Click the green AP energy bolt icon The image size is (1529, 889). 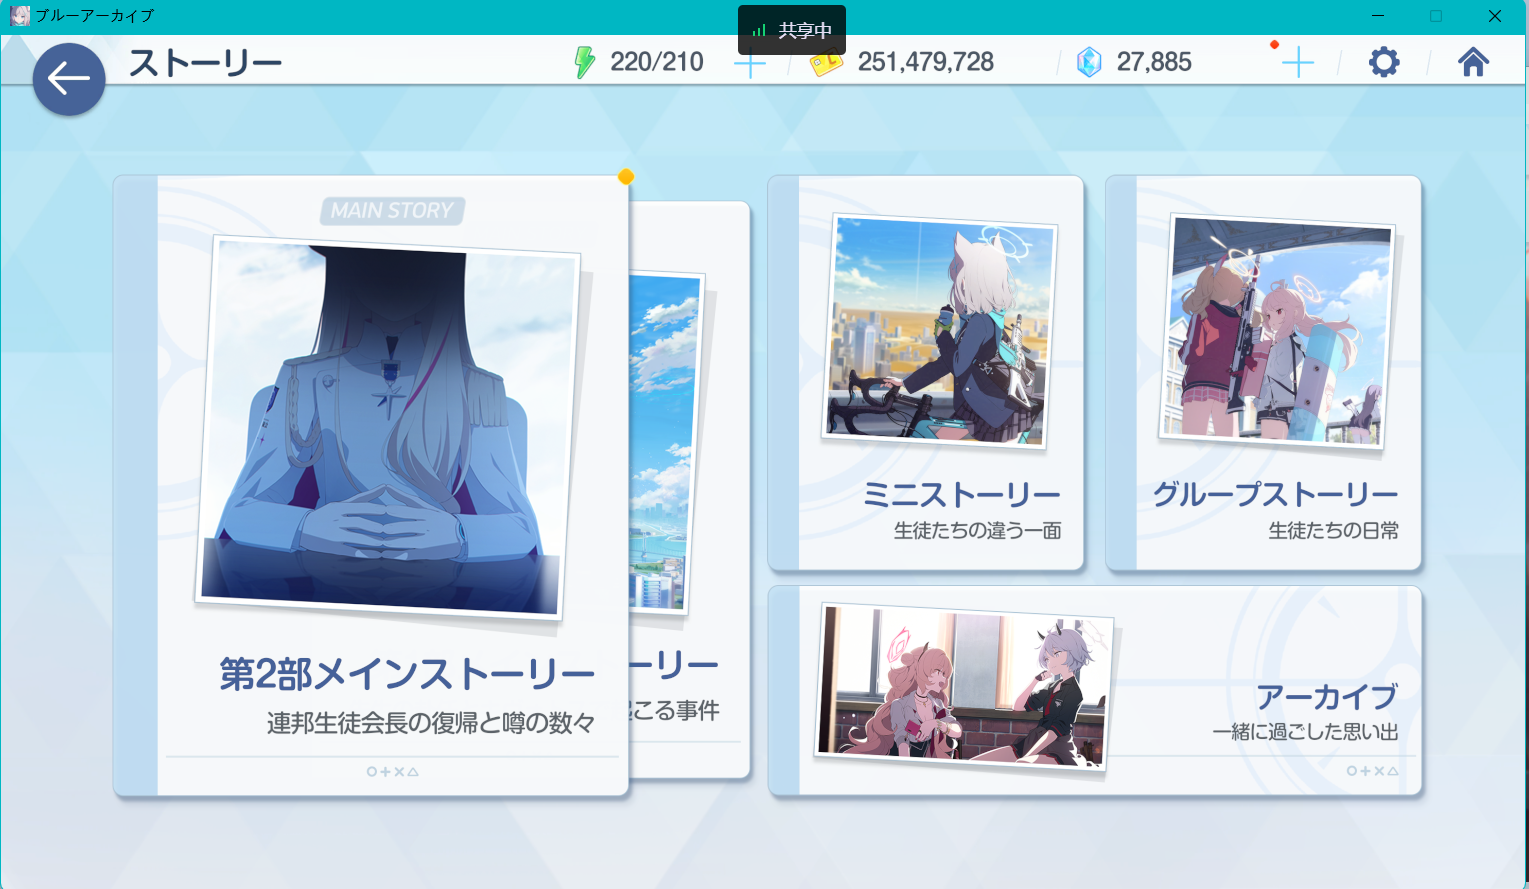584,62
